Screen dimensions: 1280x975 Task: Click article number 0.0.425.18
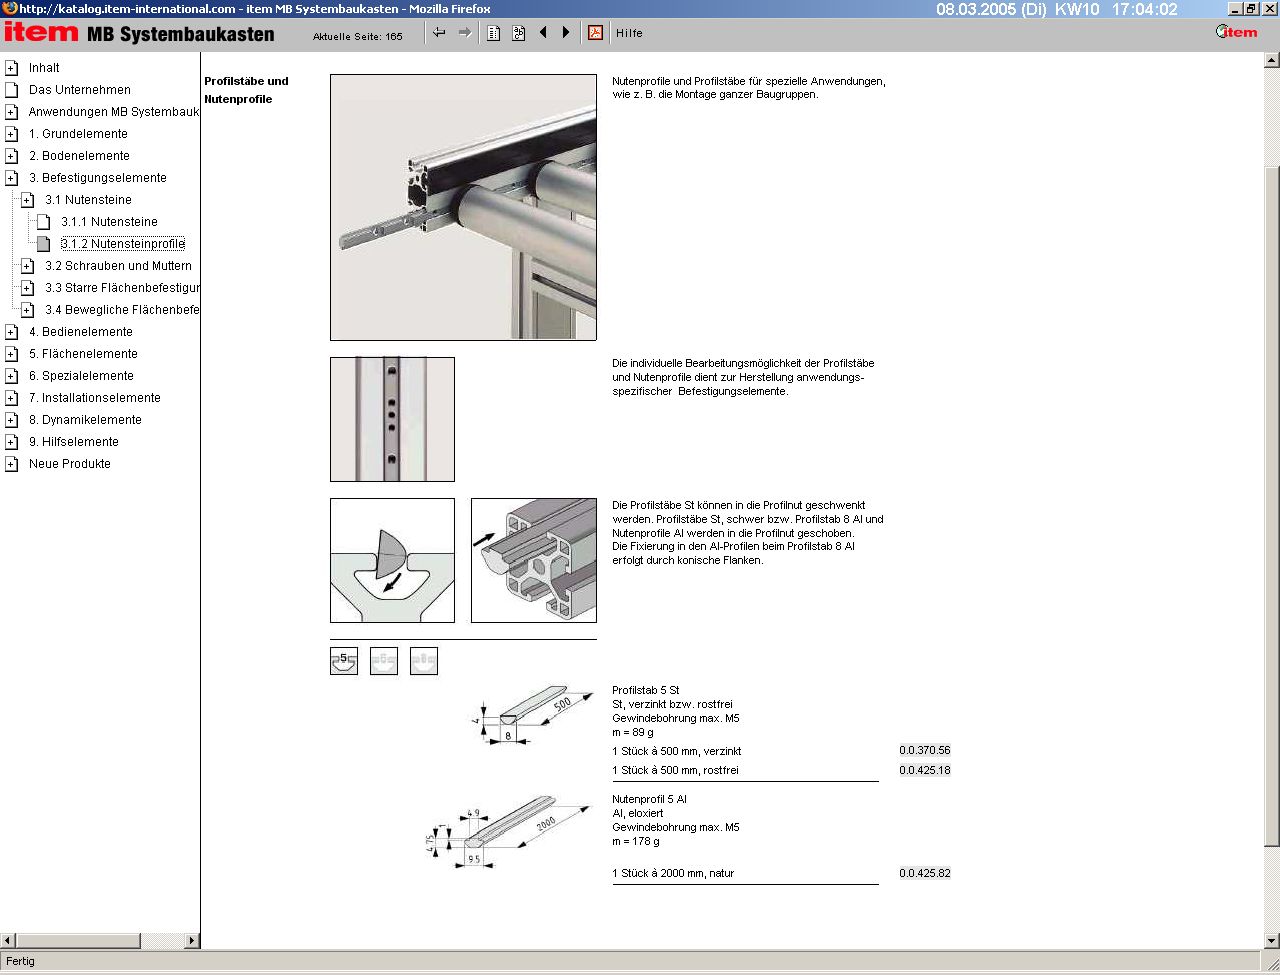click(x=925, y=770)
